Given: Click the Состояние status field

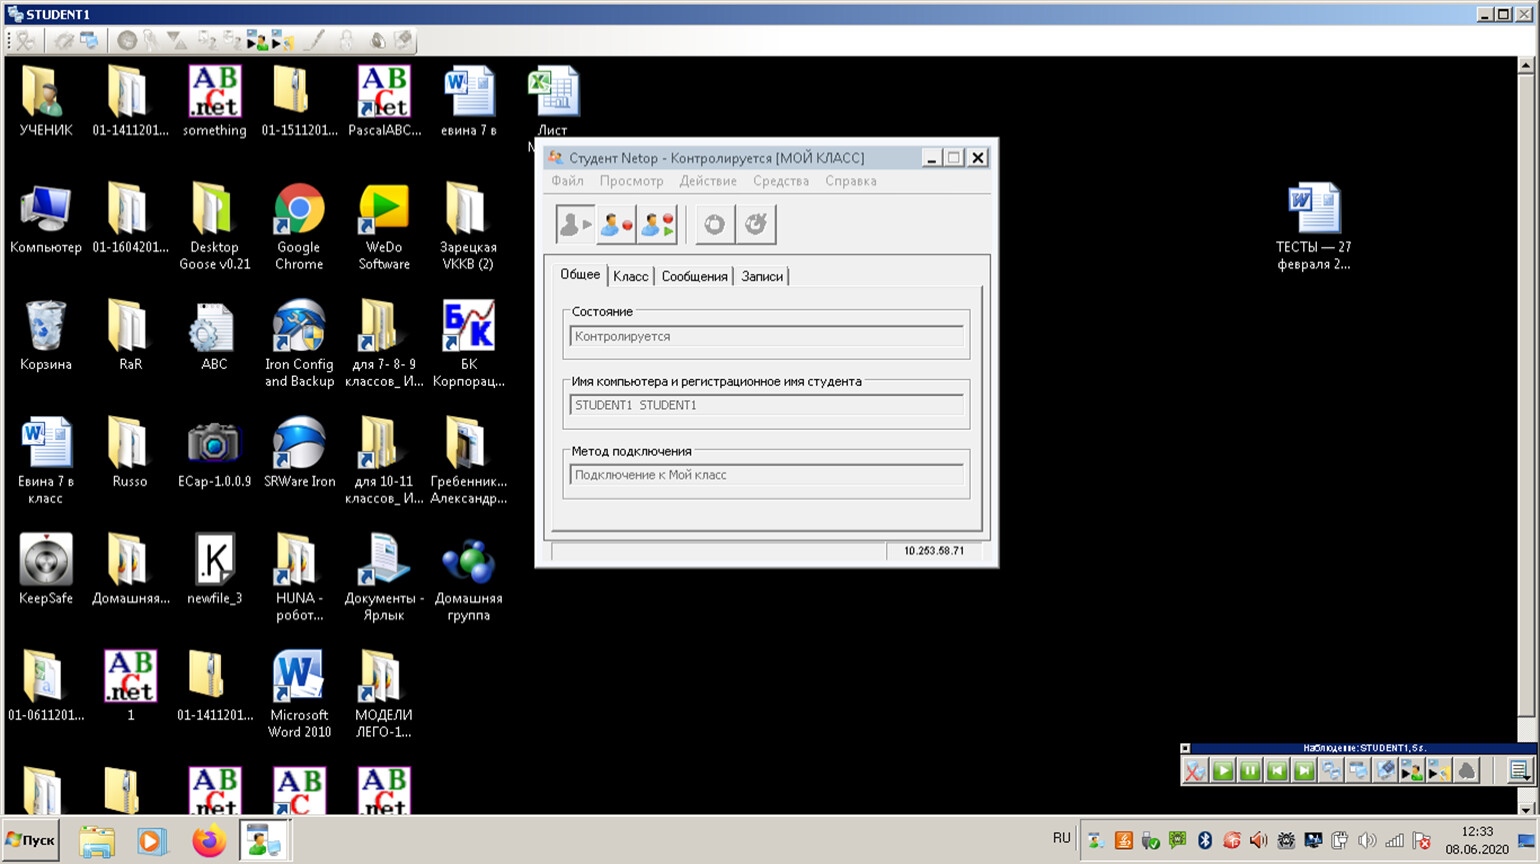Looking at the screenshot, I should pos(765,337).
